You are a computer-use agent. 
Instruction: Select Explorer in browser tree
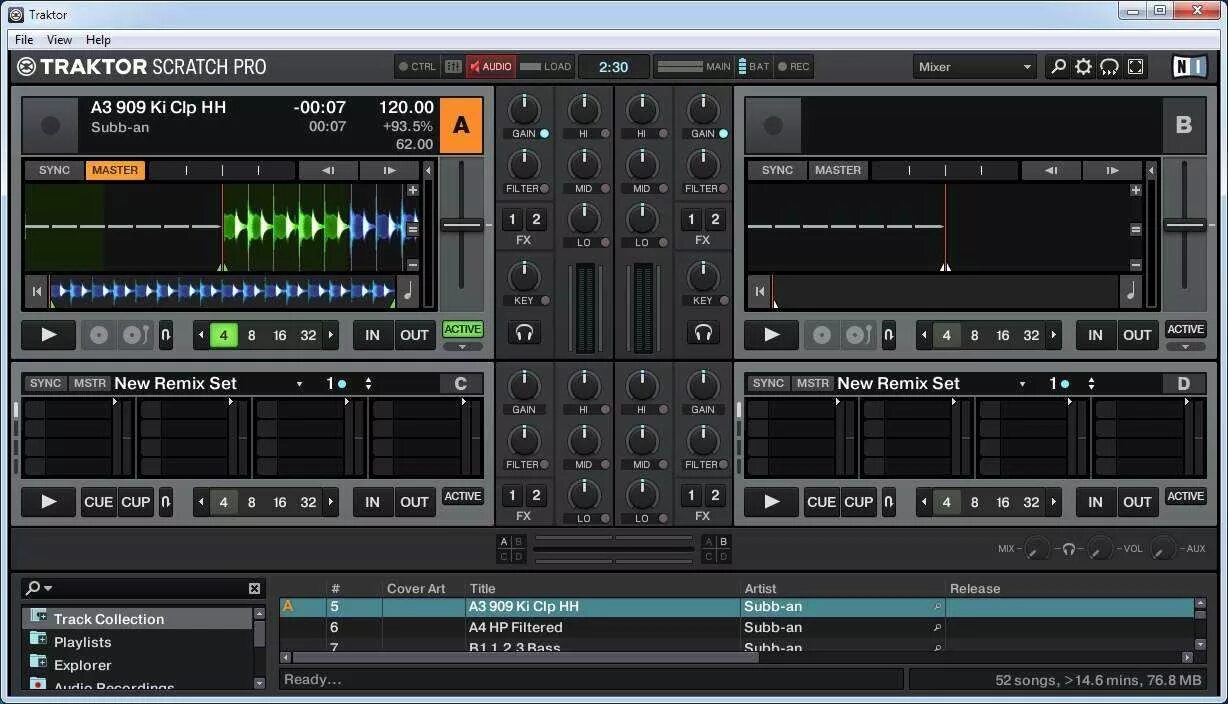[x=82, y=665]
